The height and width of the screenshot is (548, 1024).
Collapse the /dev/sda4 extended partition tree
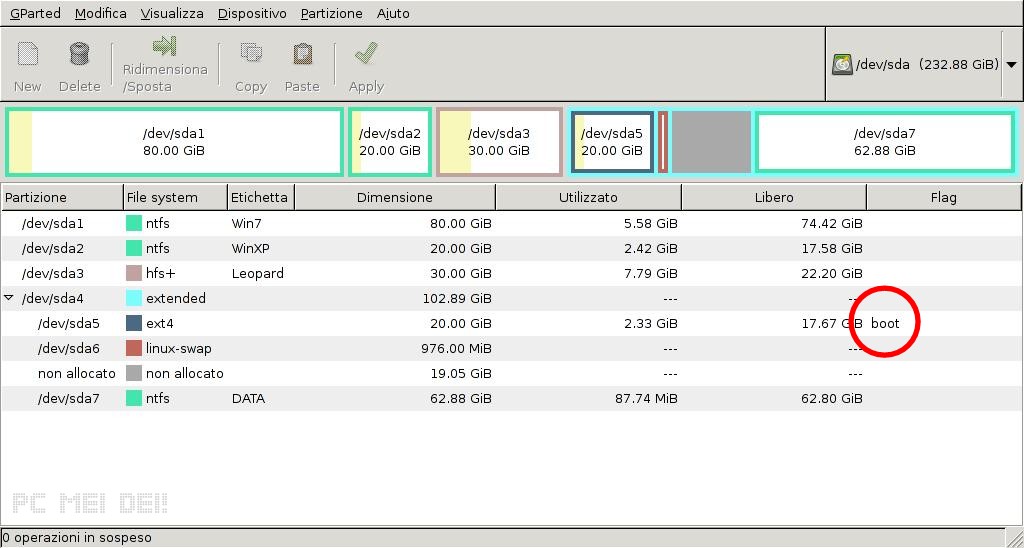point(9,298)
